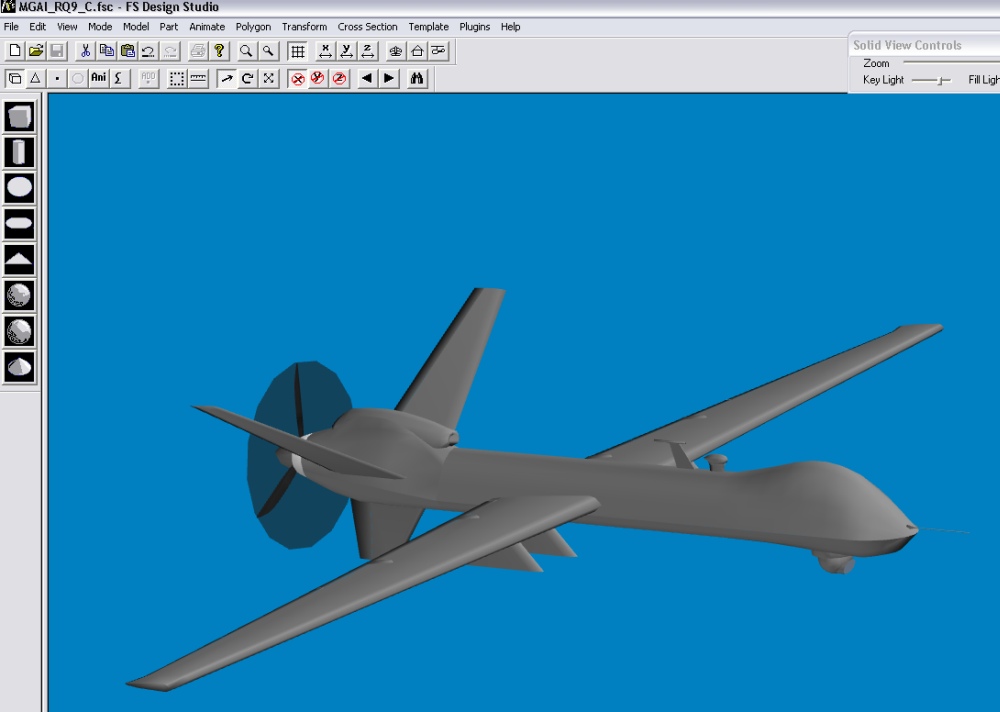Open the Plugins menu
This screenshot has height=712, width=1000.
475,27
